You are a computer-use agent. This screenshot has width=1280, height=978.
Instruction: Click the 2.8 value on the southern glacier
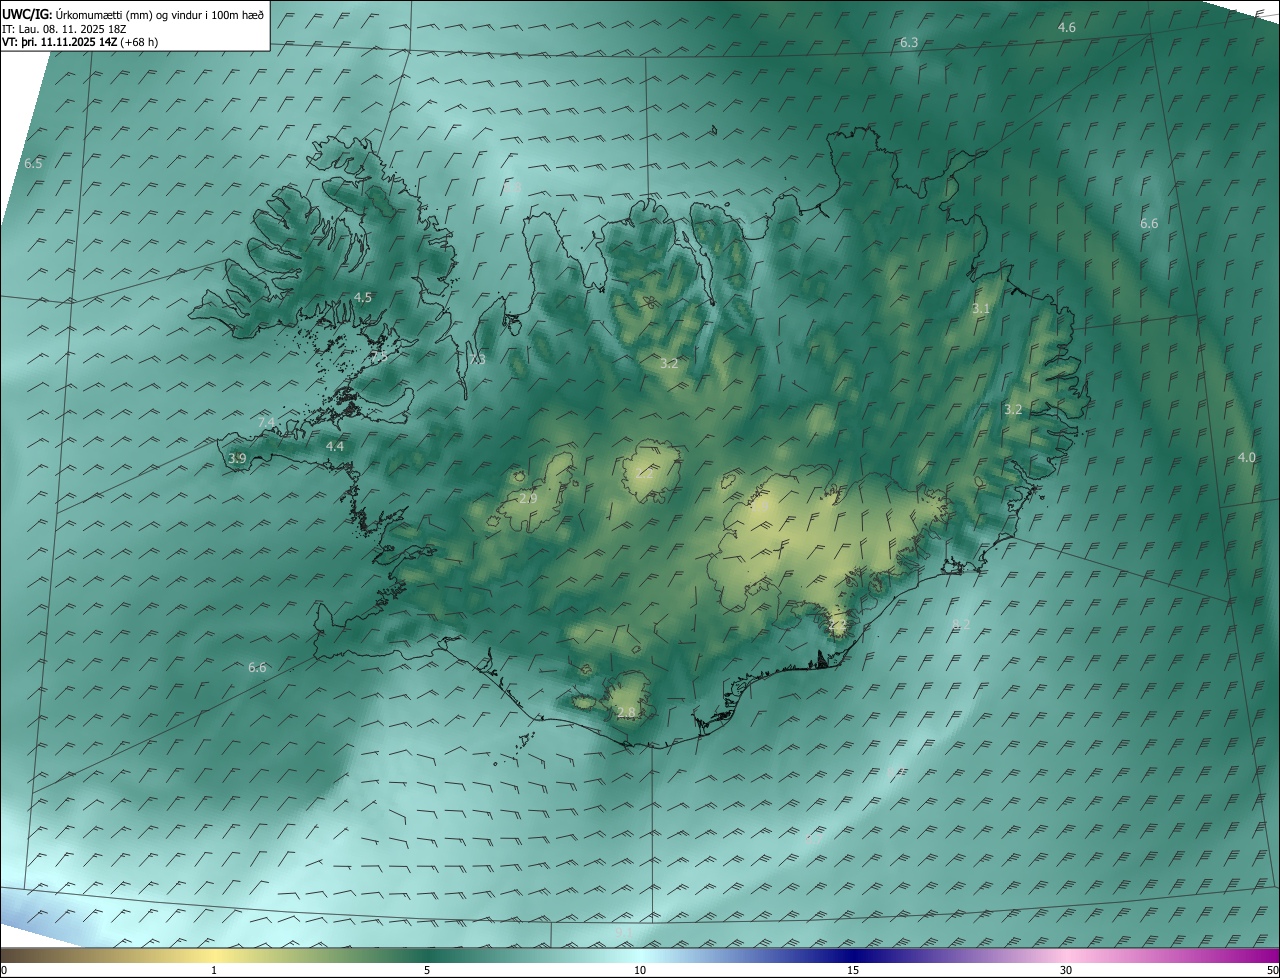(x=626, y=713)
